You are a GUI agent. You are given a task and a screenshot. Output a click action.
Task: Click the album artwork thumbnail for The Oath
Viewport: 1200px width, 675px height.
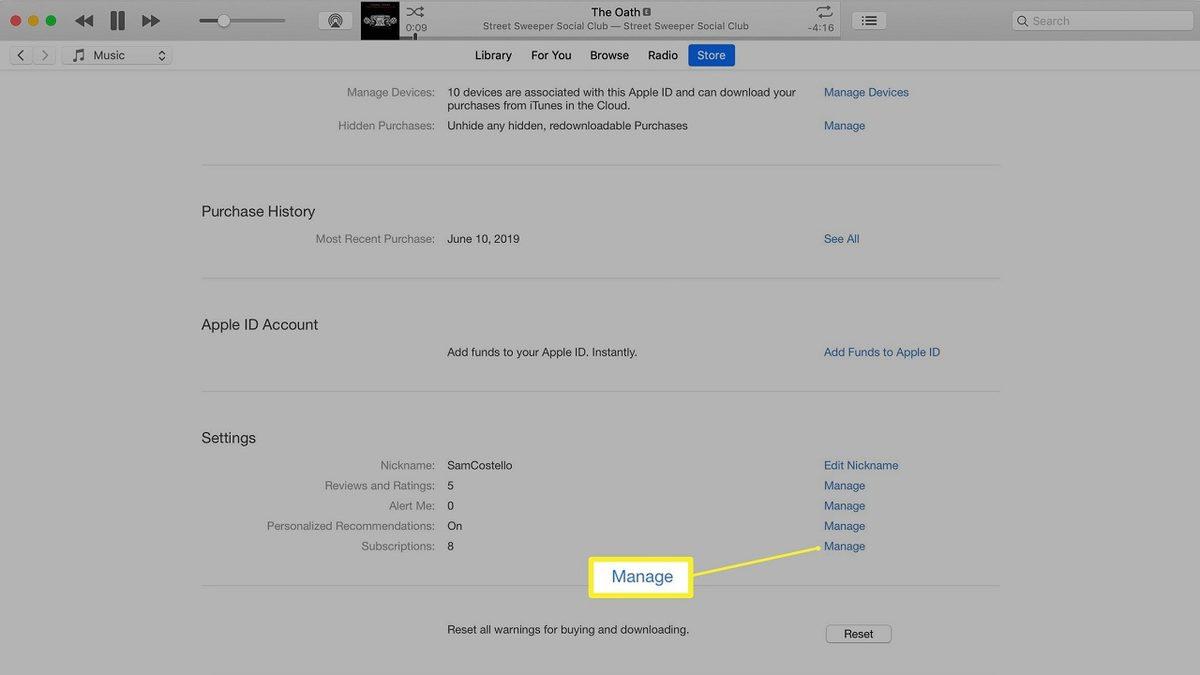coord(380,19)
